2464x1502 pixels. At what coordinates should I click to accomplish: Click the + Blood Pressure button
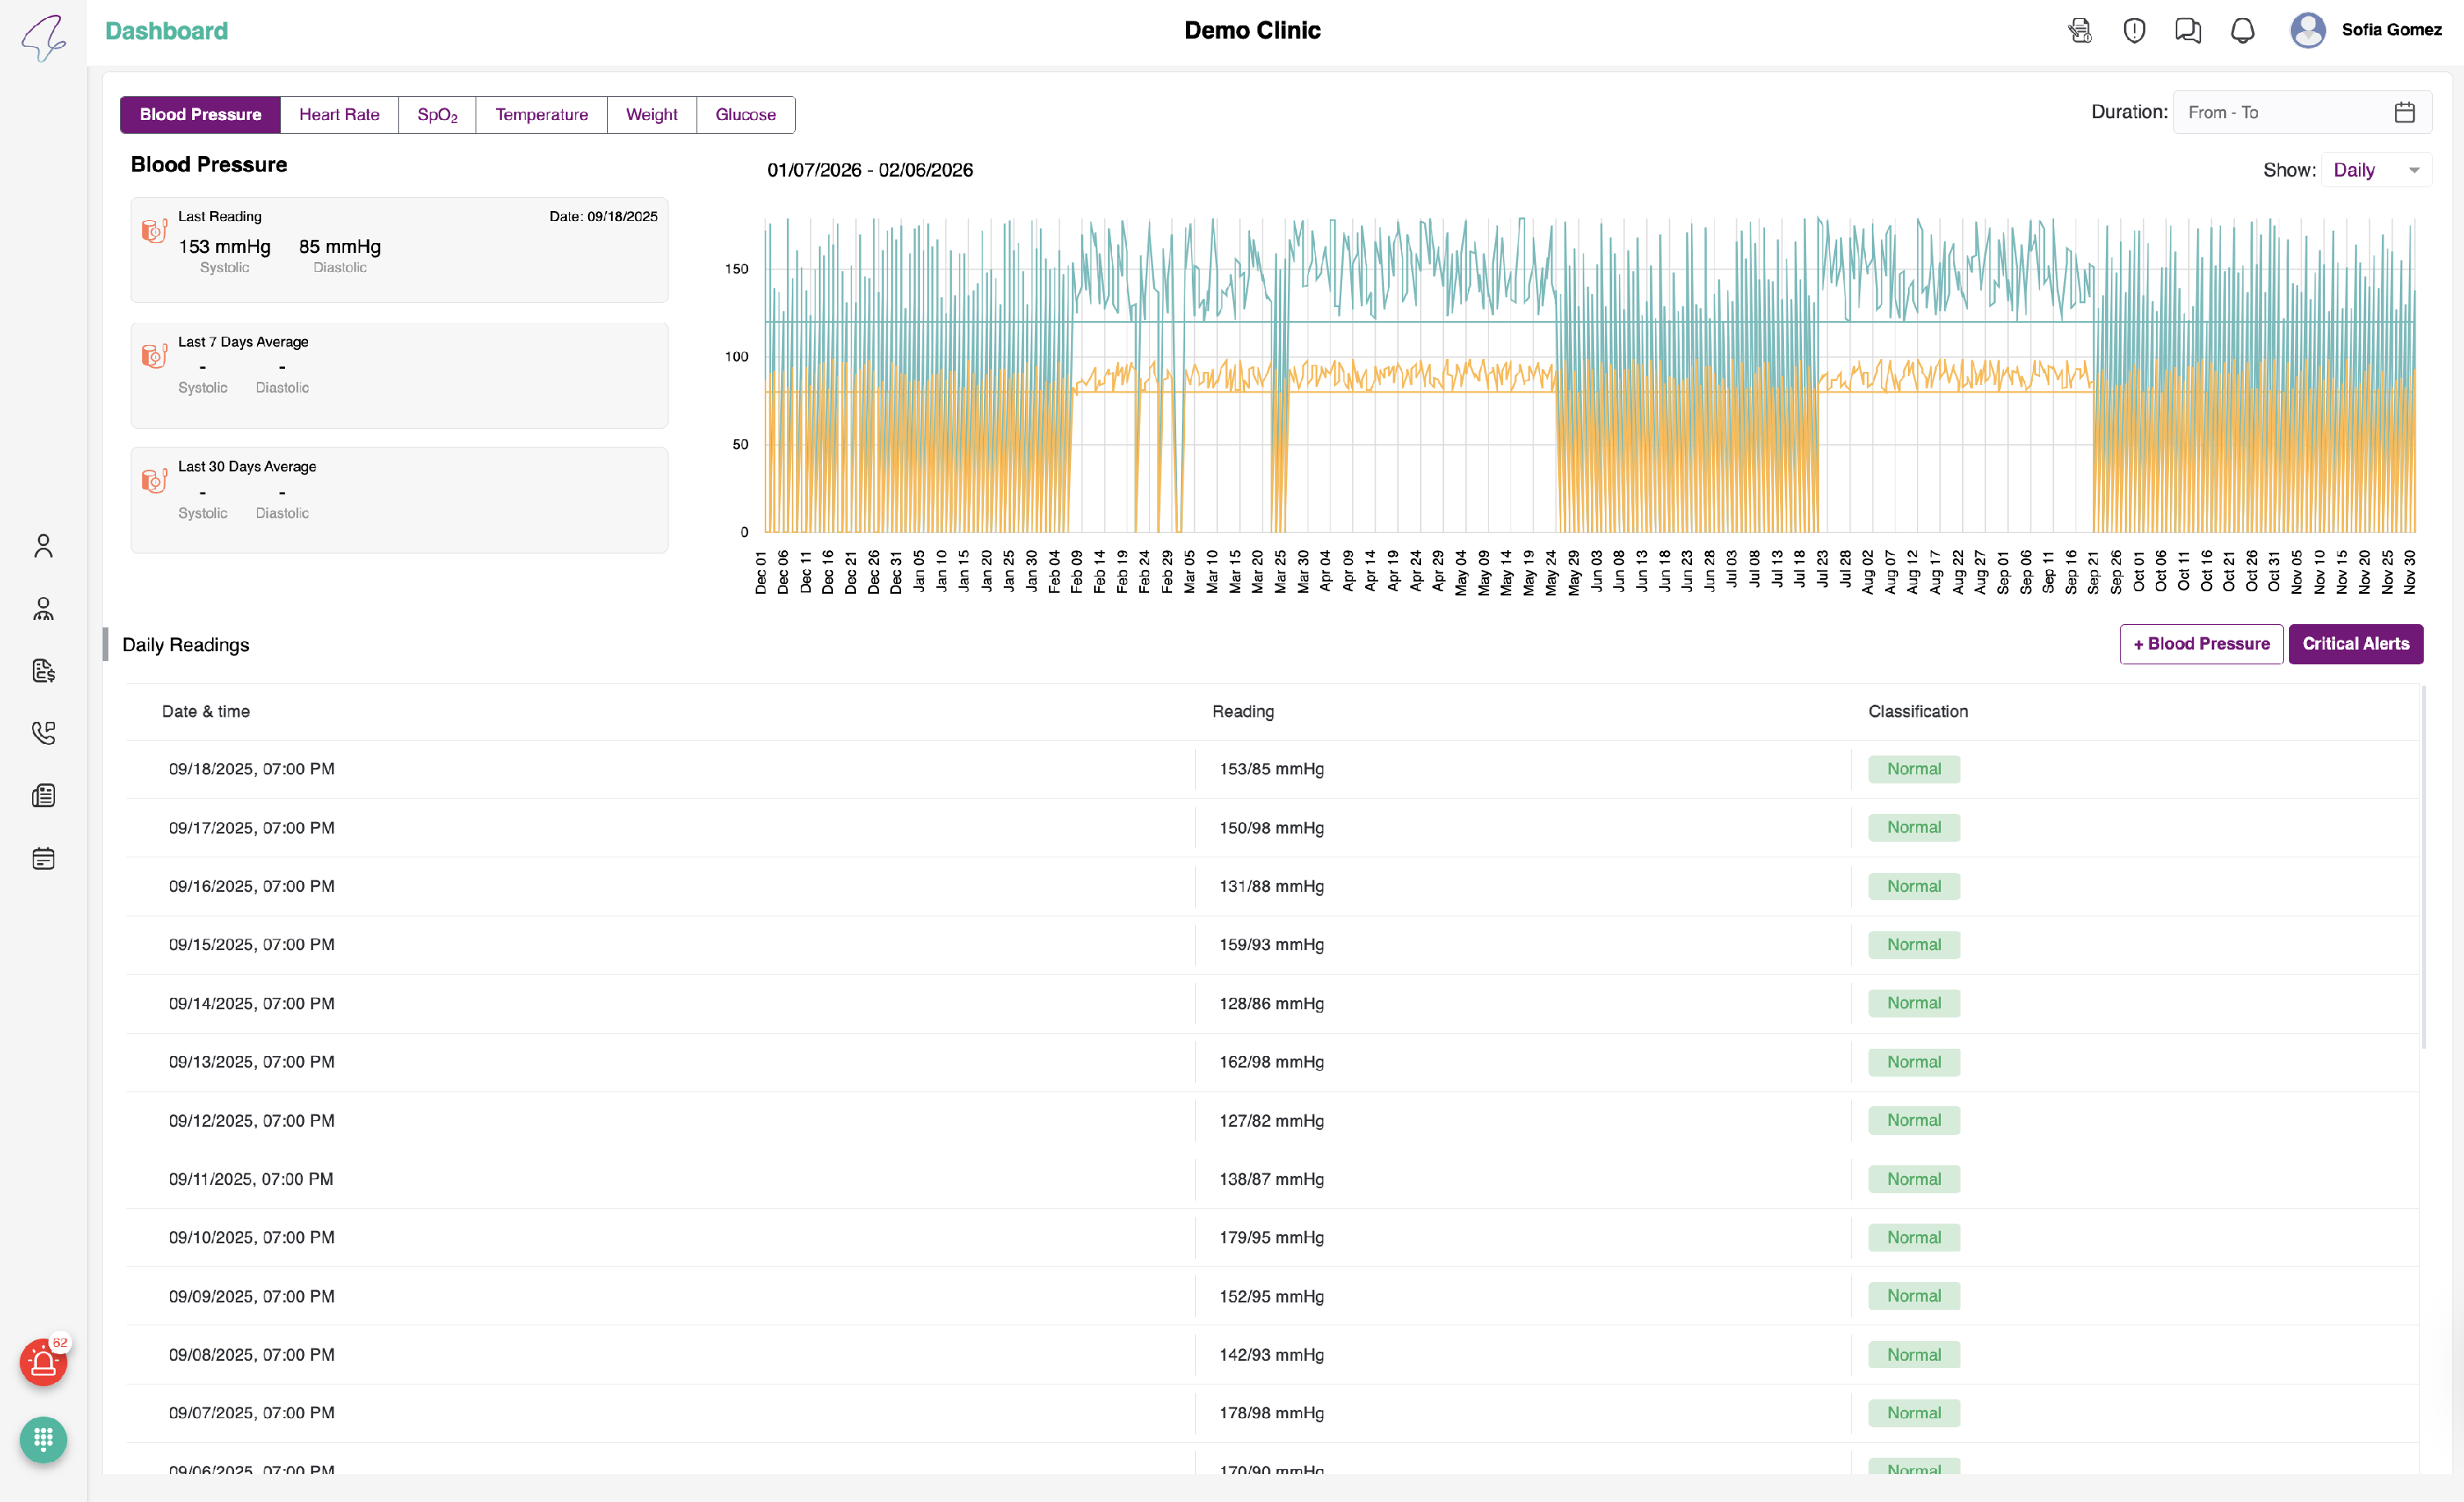point(2200,644)
